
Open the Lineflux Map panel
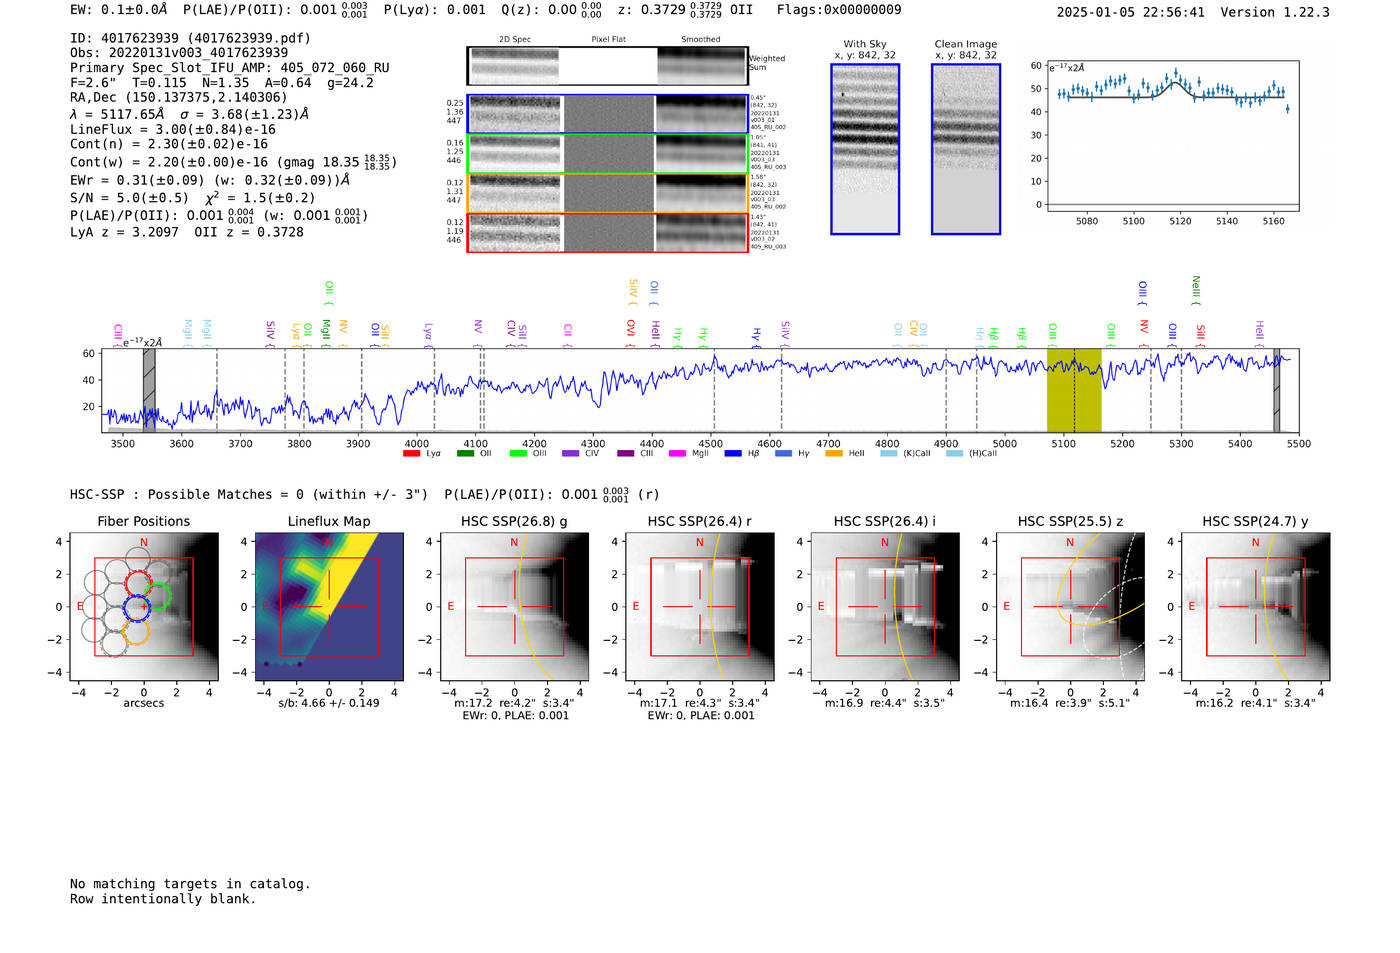click(329, 607)
